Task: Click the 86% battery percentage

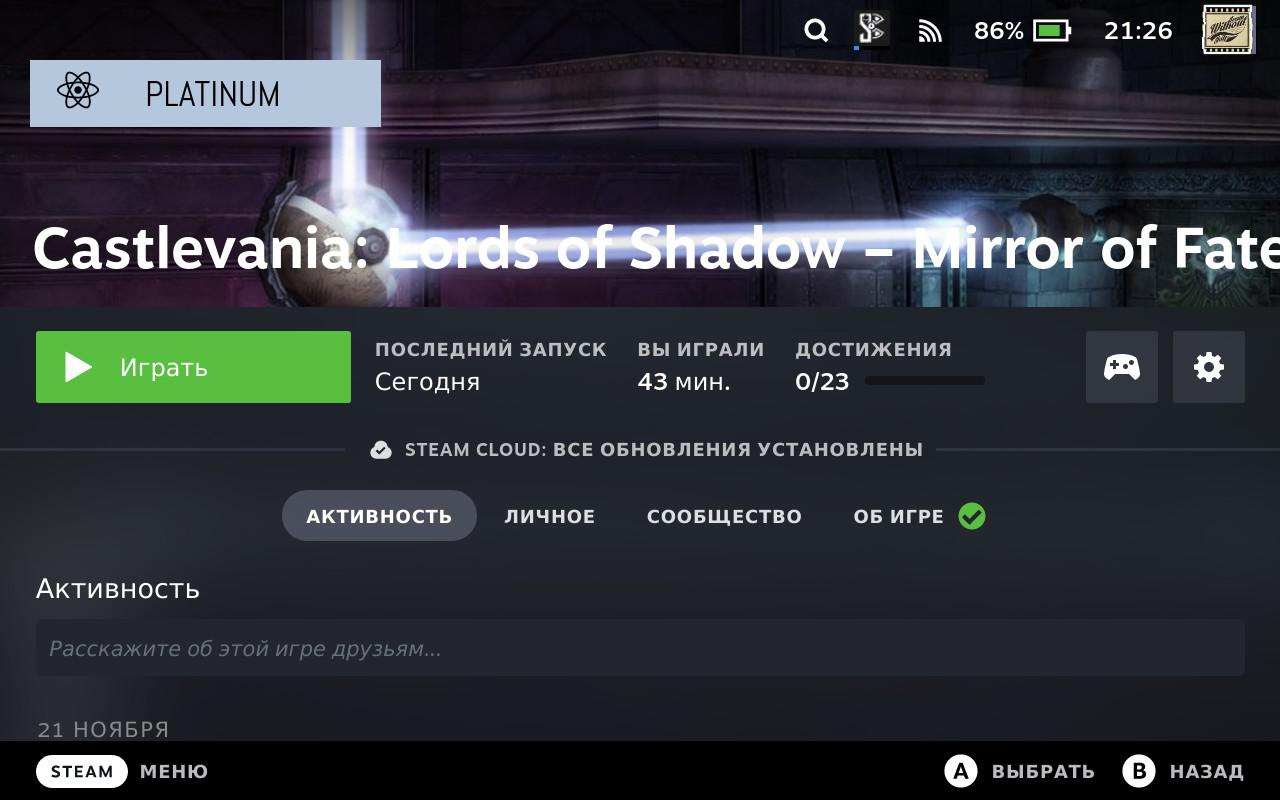Action: point(999,31)
